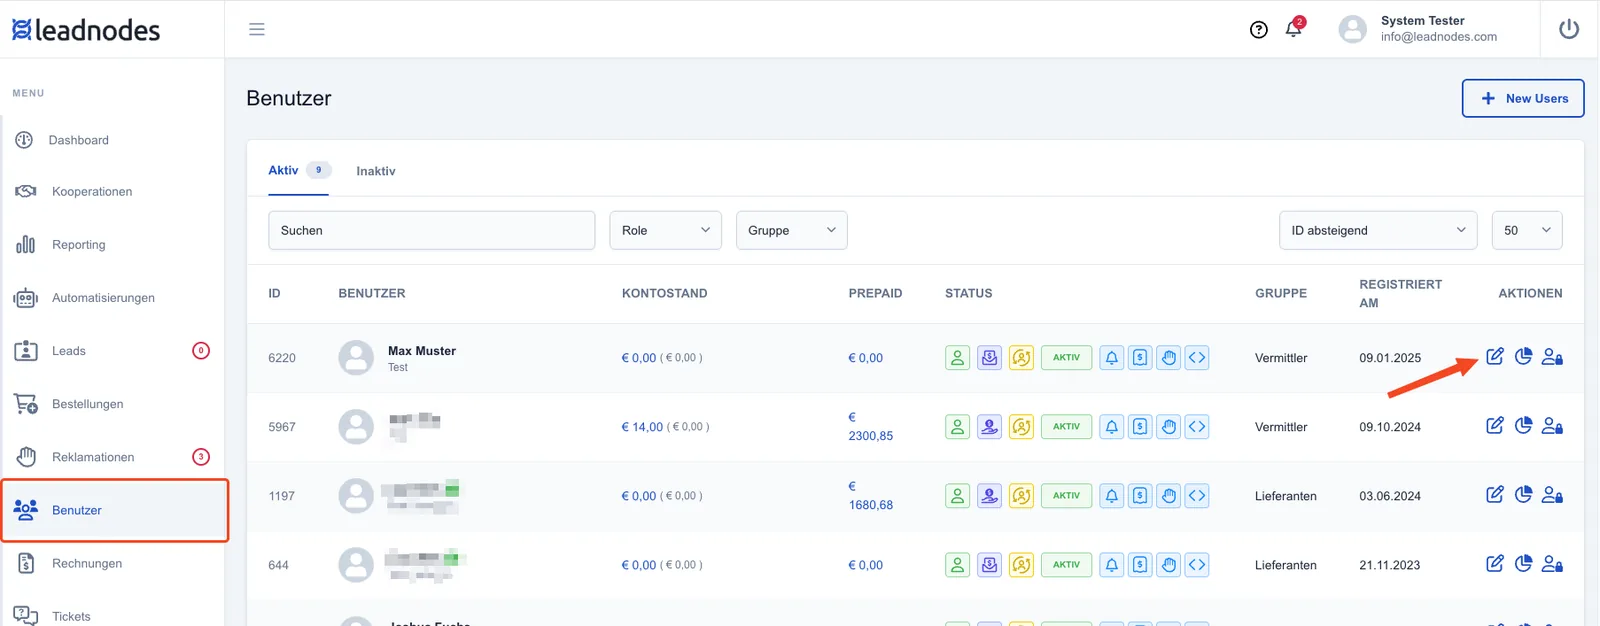Click invoice dollar icon in row 5967
The image size is (1600, 626).
point(1140,426)
